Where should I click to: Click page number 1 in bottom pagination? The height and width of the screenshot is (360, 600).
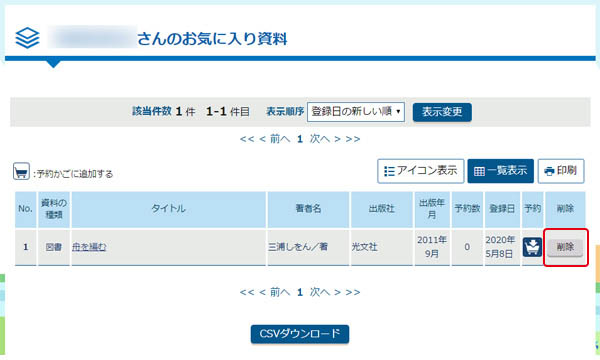tap(300, 292)
